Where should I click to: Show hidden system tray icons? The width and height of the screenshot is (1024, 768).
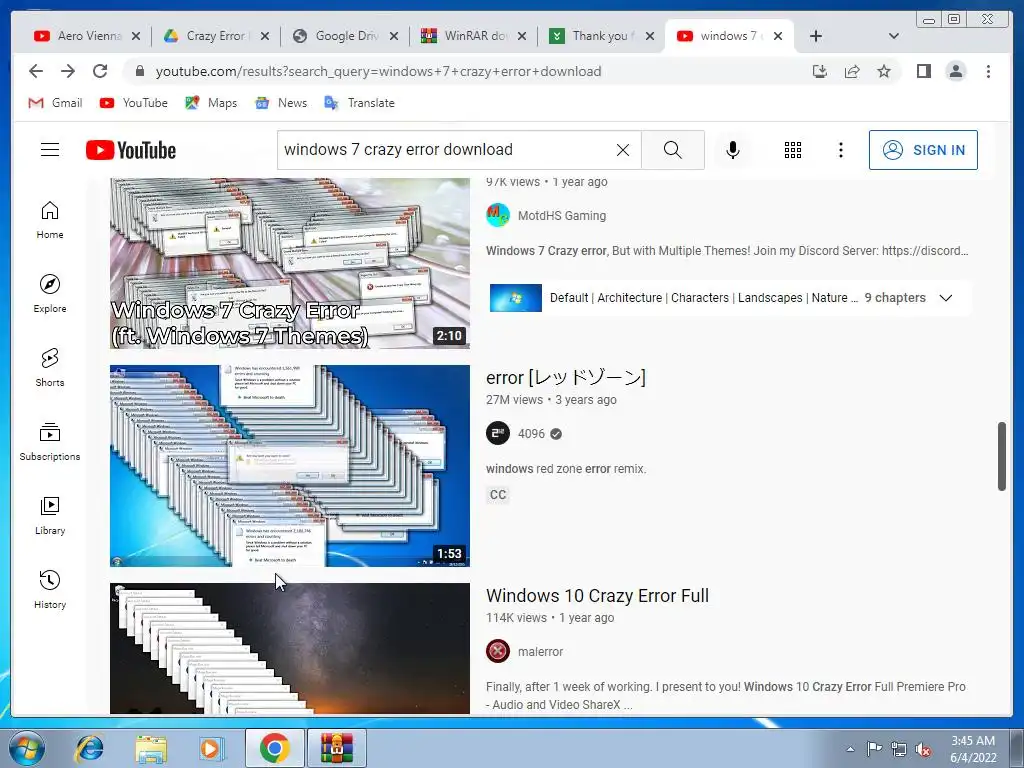pyautogui.click(x=850, y=750)
